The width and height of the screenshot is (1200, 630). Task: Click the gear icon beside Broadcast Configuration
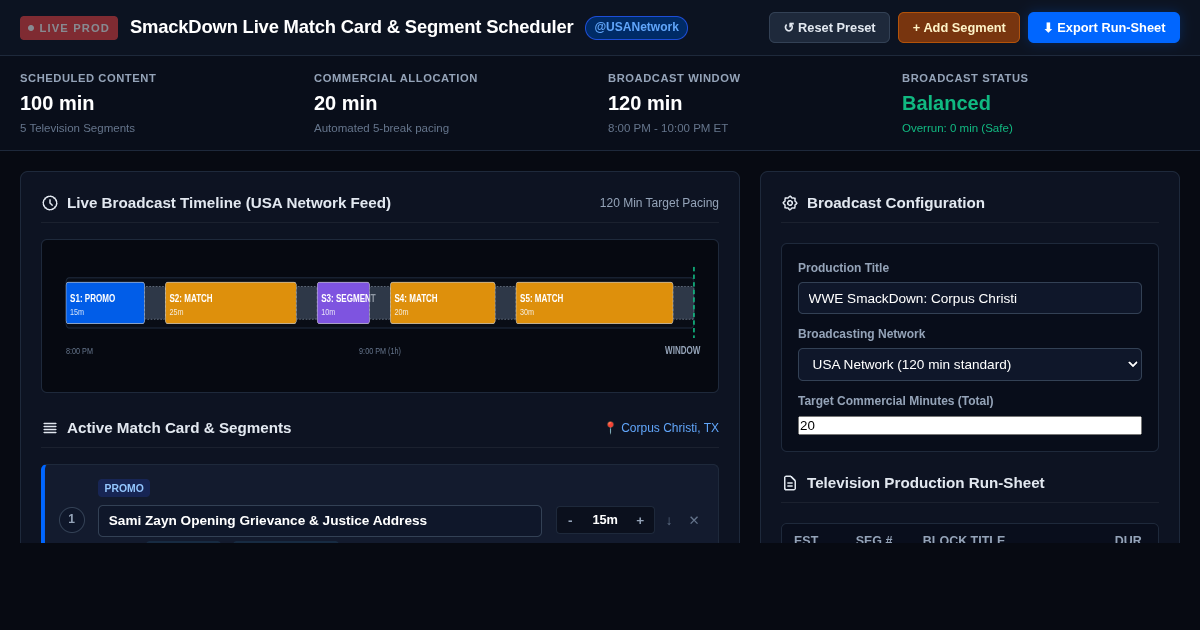pyautogui.click(x=790, y=203)
